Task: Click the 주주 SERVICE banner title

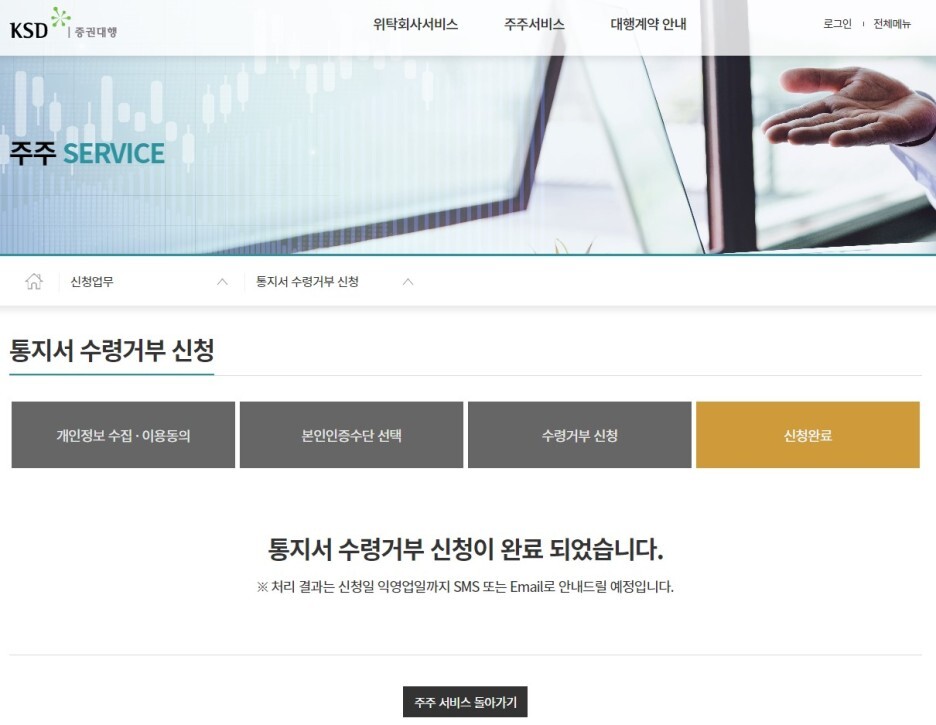Action: click(x=87, y=153)
